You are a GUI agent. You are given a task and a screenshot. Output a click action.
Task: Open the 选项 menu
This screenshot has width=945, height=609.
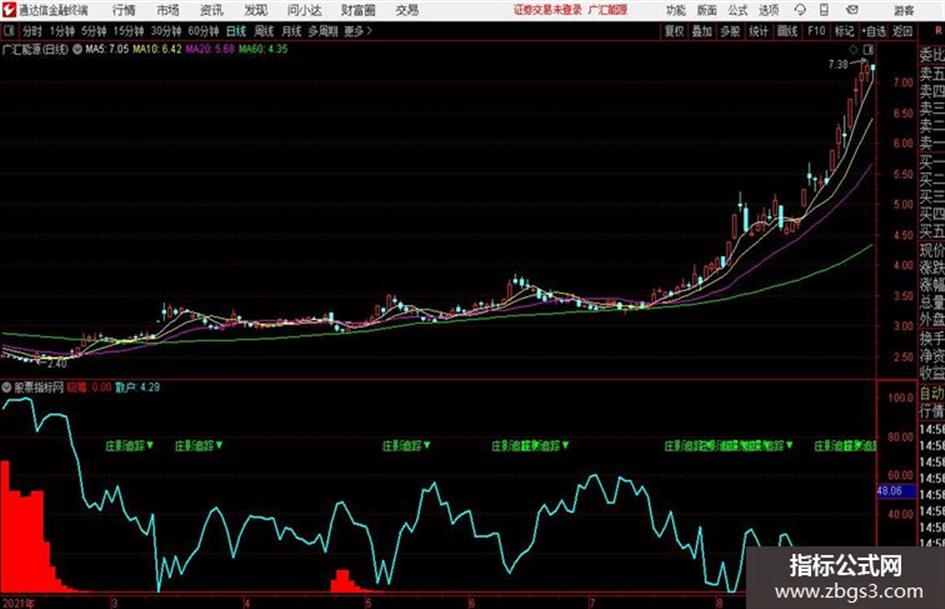click(x=769, y=10)
